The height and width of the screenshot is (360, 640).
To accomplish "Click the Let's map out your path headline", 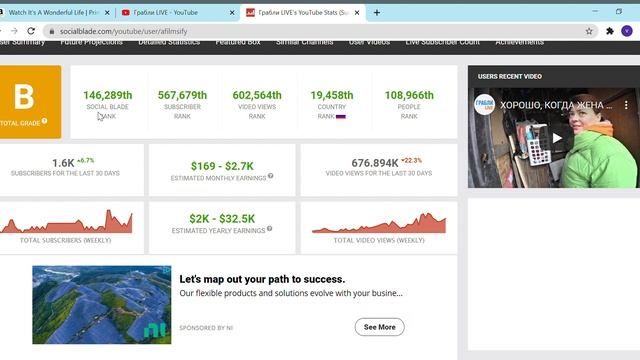I will pyautogui.click(x=262, y=279).
